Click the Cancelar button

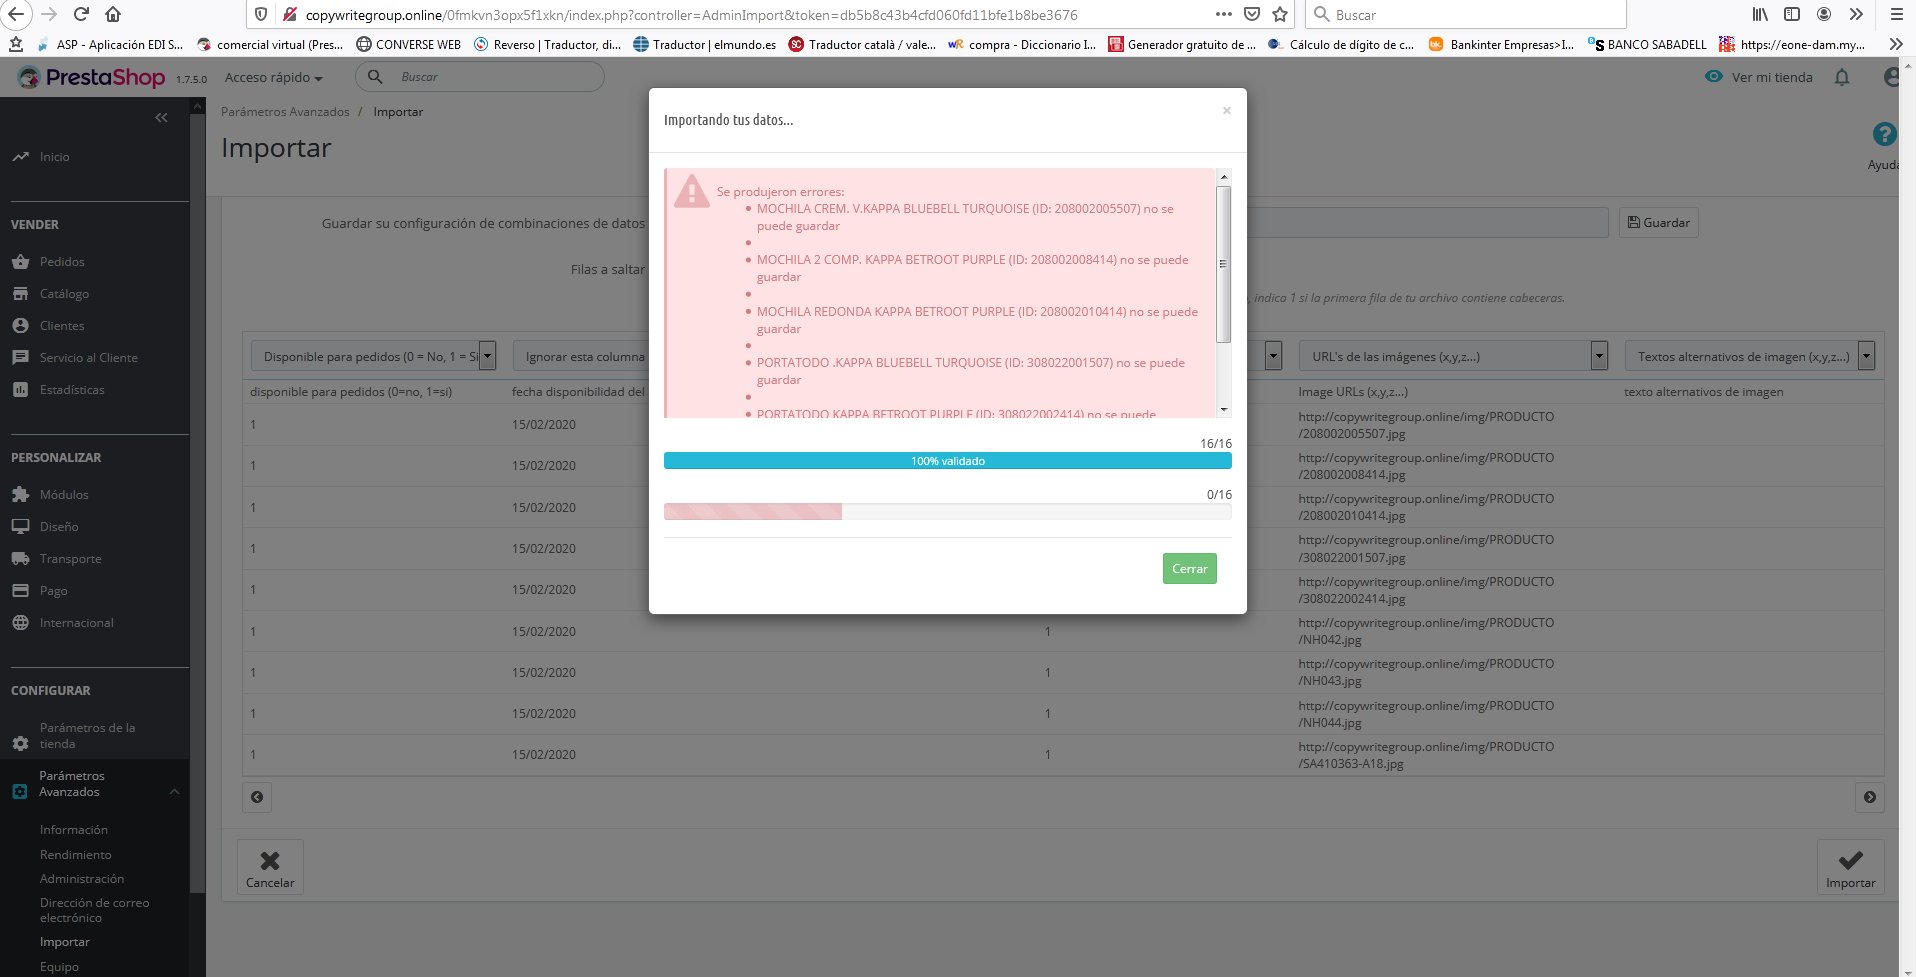270,866
